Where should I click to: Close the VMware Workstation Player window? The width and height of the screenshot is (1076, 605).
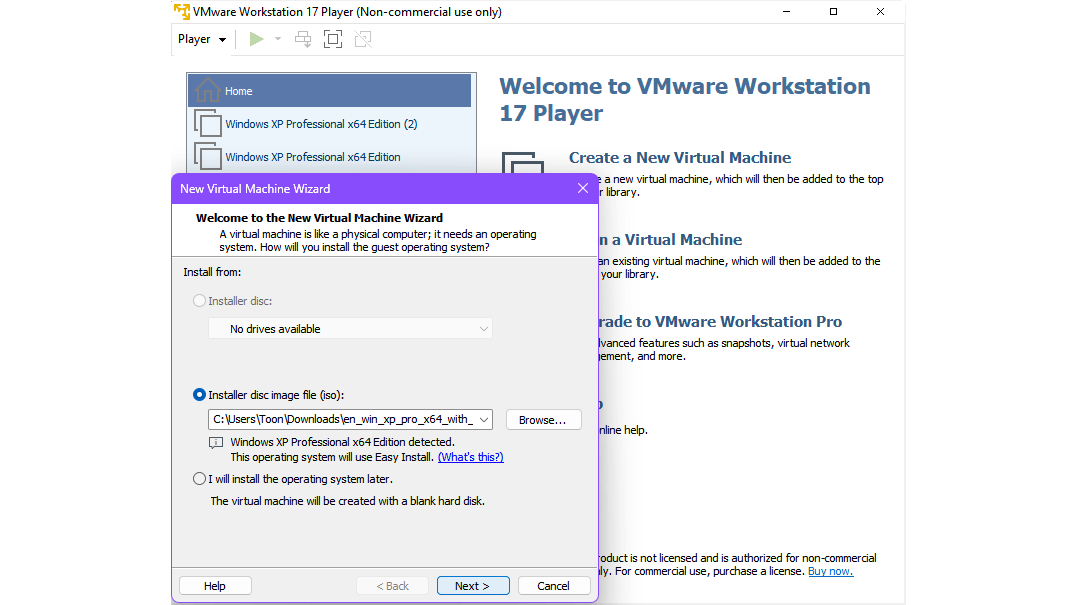coord(880,12)
